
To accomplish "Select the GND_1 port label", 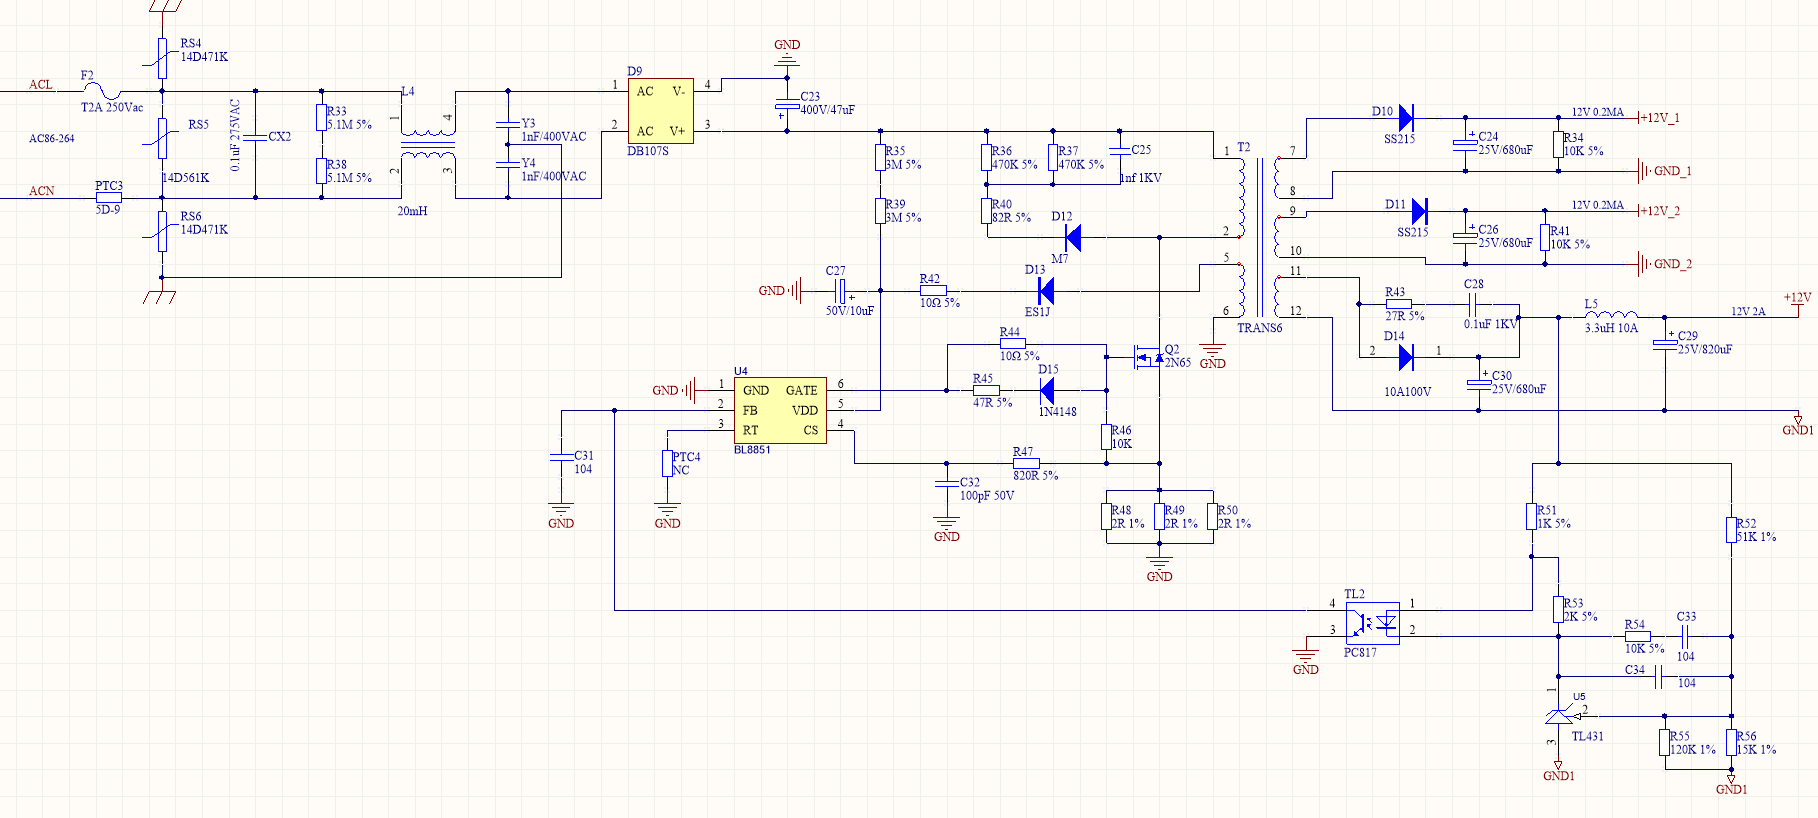I will 1672,171.
